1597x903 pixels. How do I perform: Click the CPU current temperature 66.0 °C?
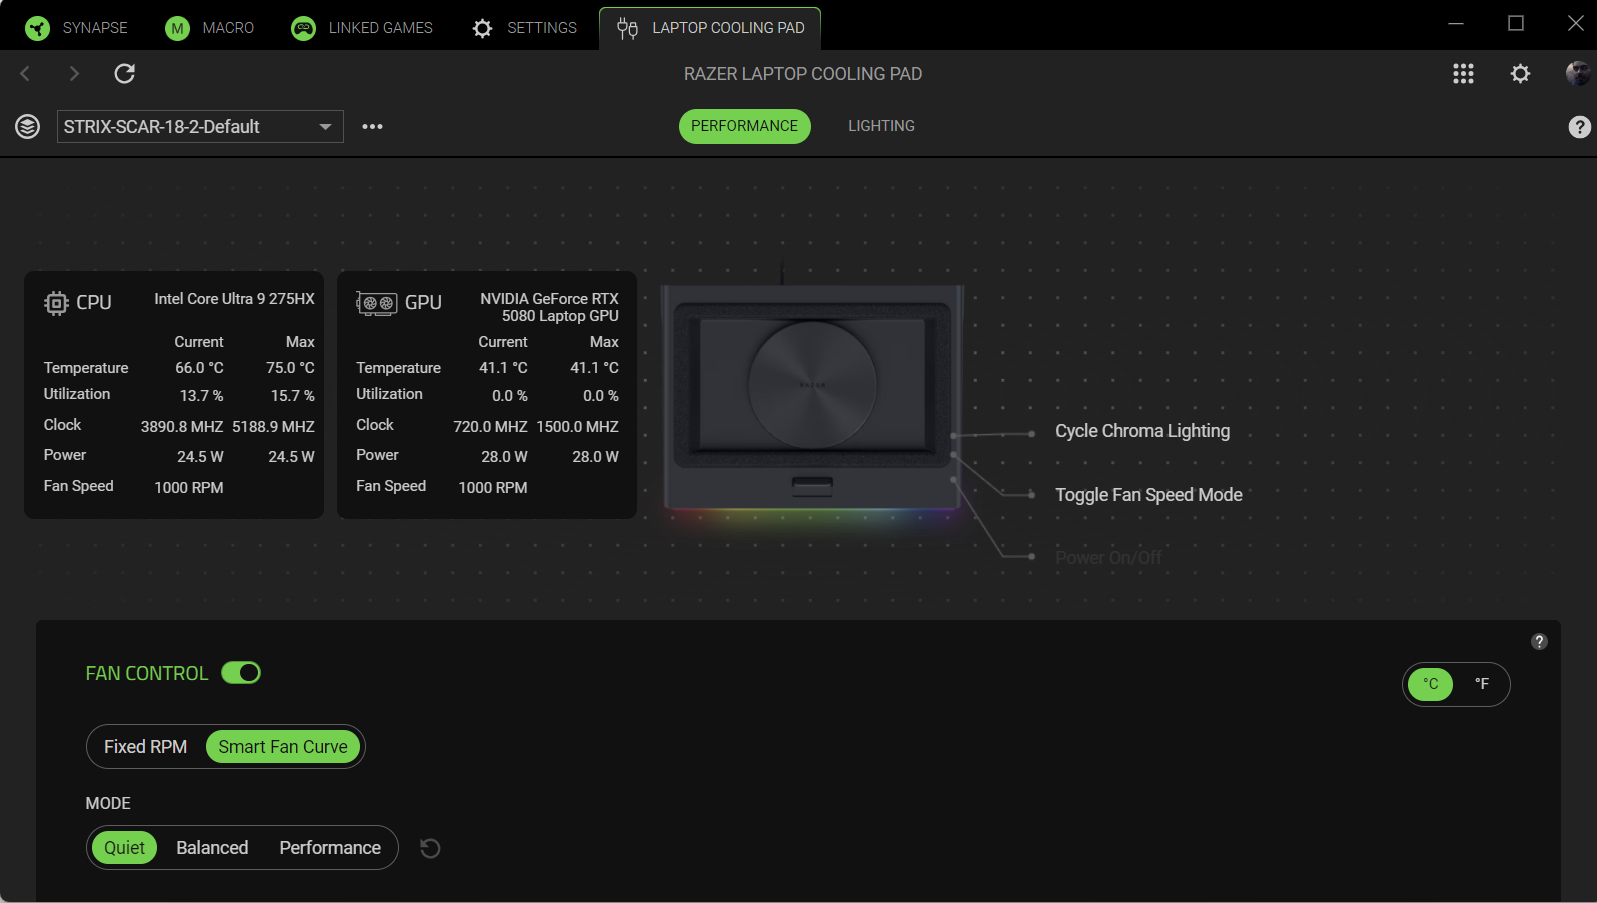click(199, 368)
